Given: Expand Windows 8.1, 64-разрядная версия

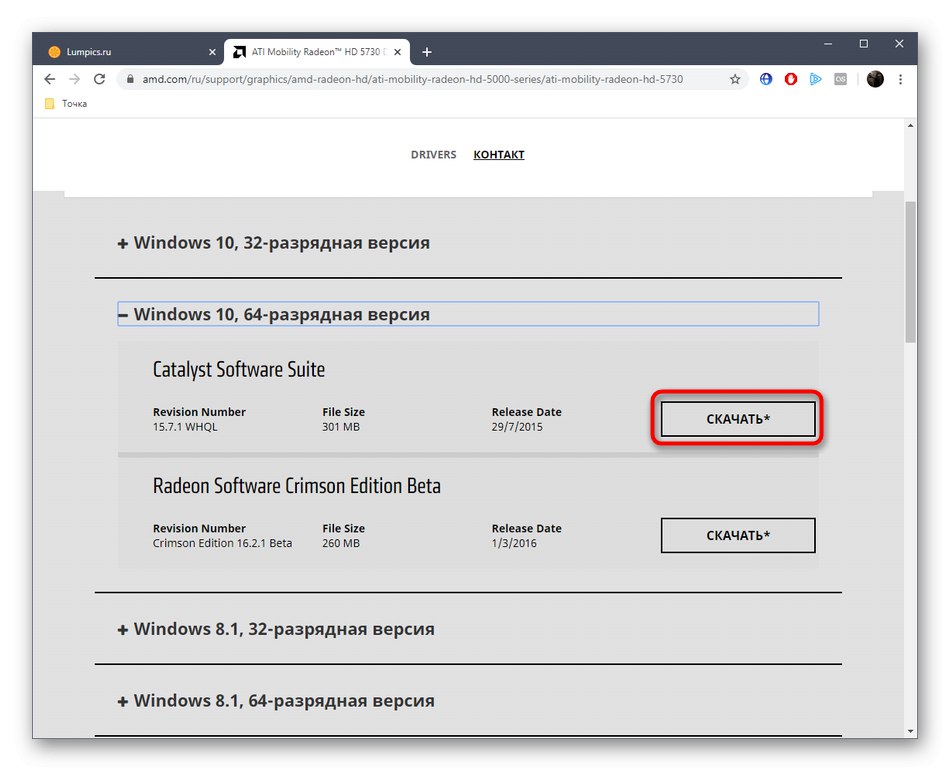Looking at the screenshot, I should pos(276,701).
